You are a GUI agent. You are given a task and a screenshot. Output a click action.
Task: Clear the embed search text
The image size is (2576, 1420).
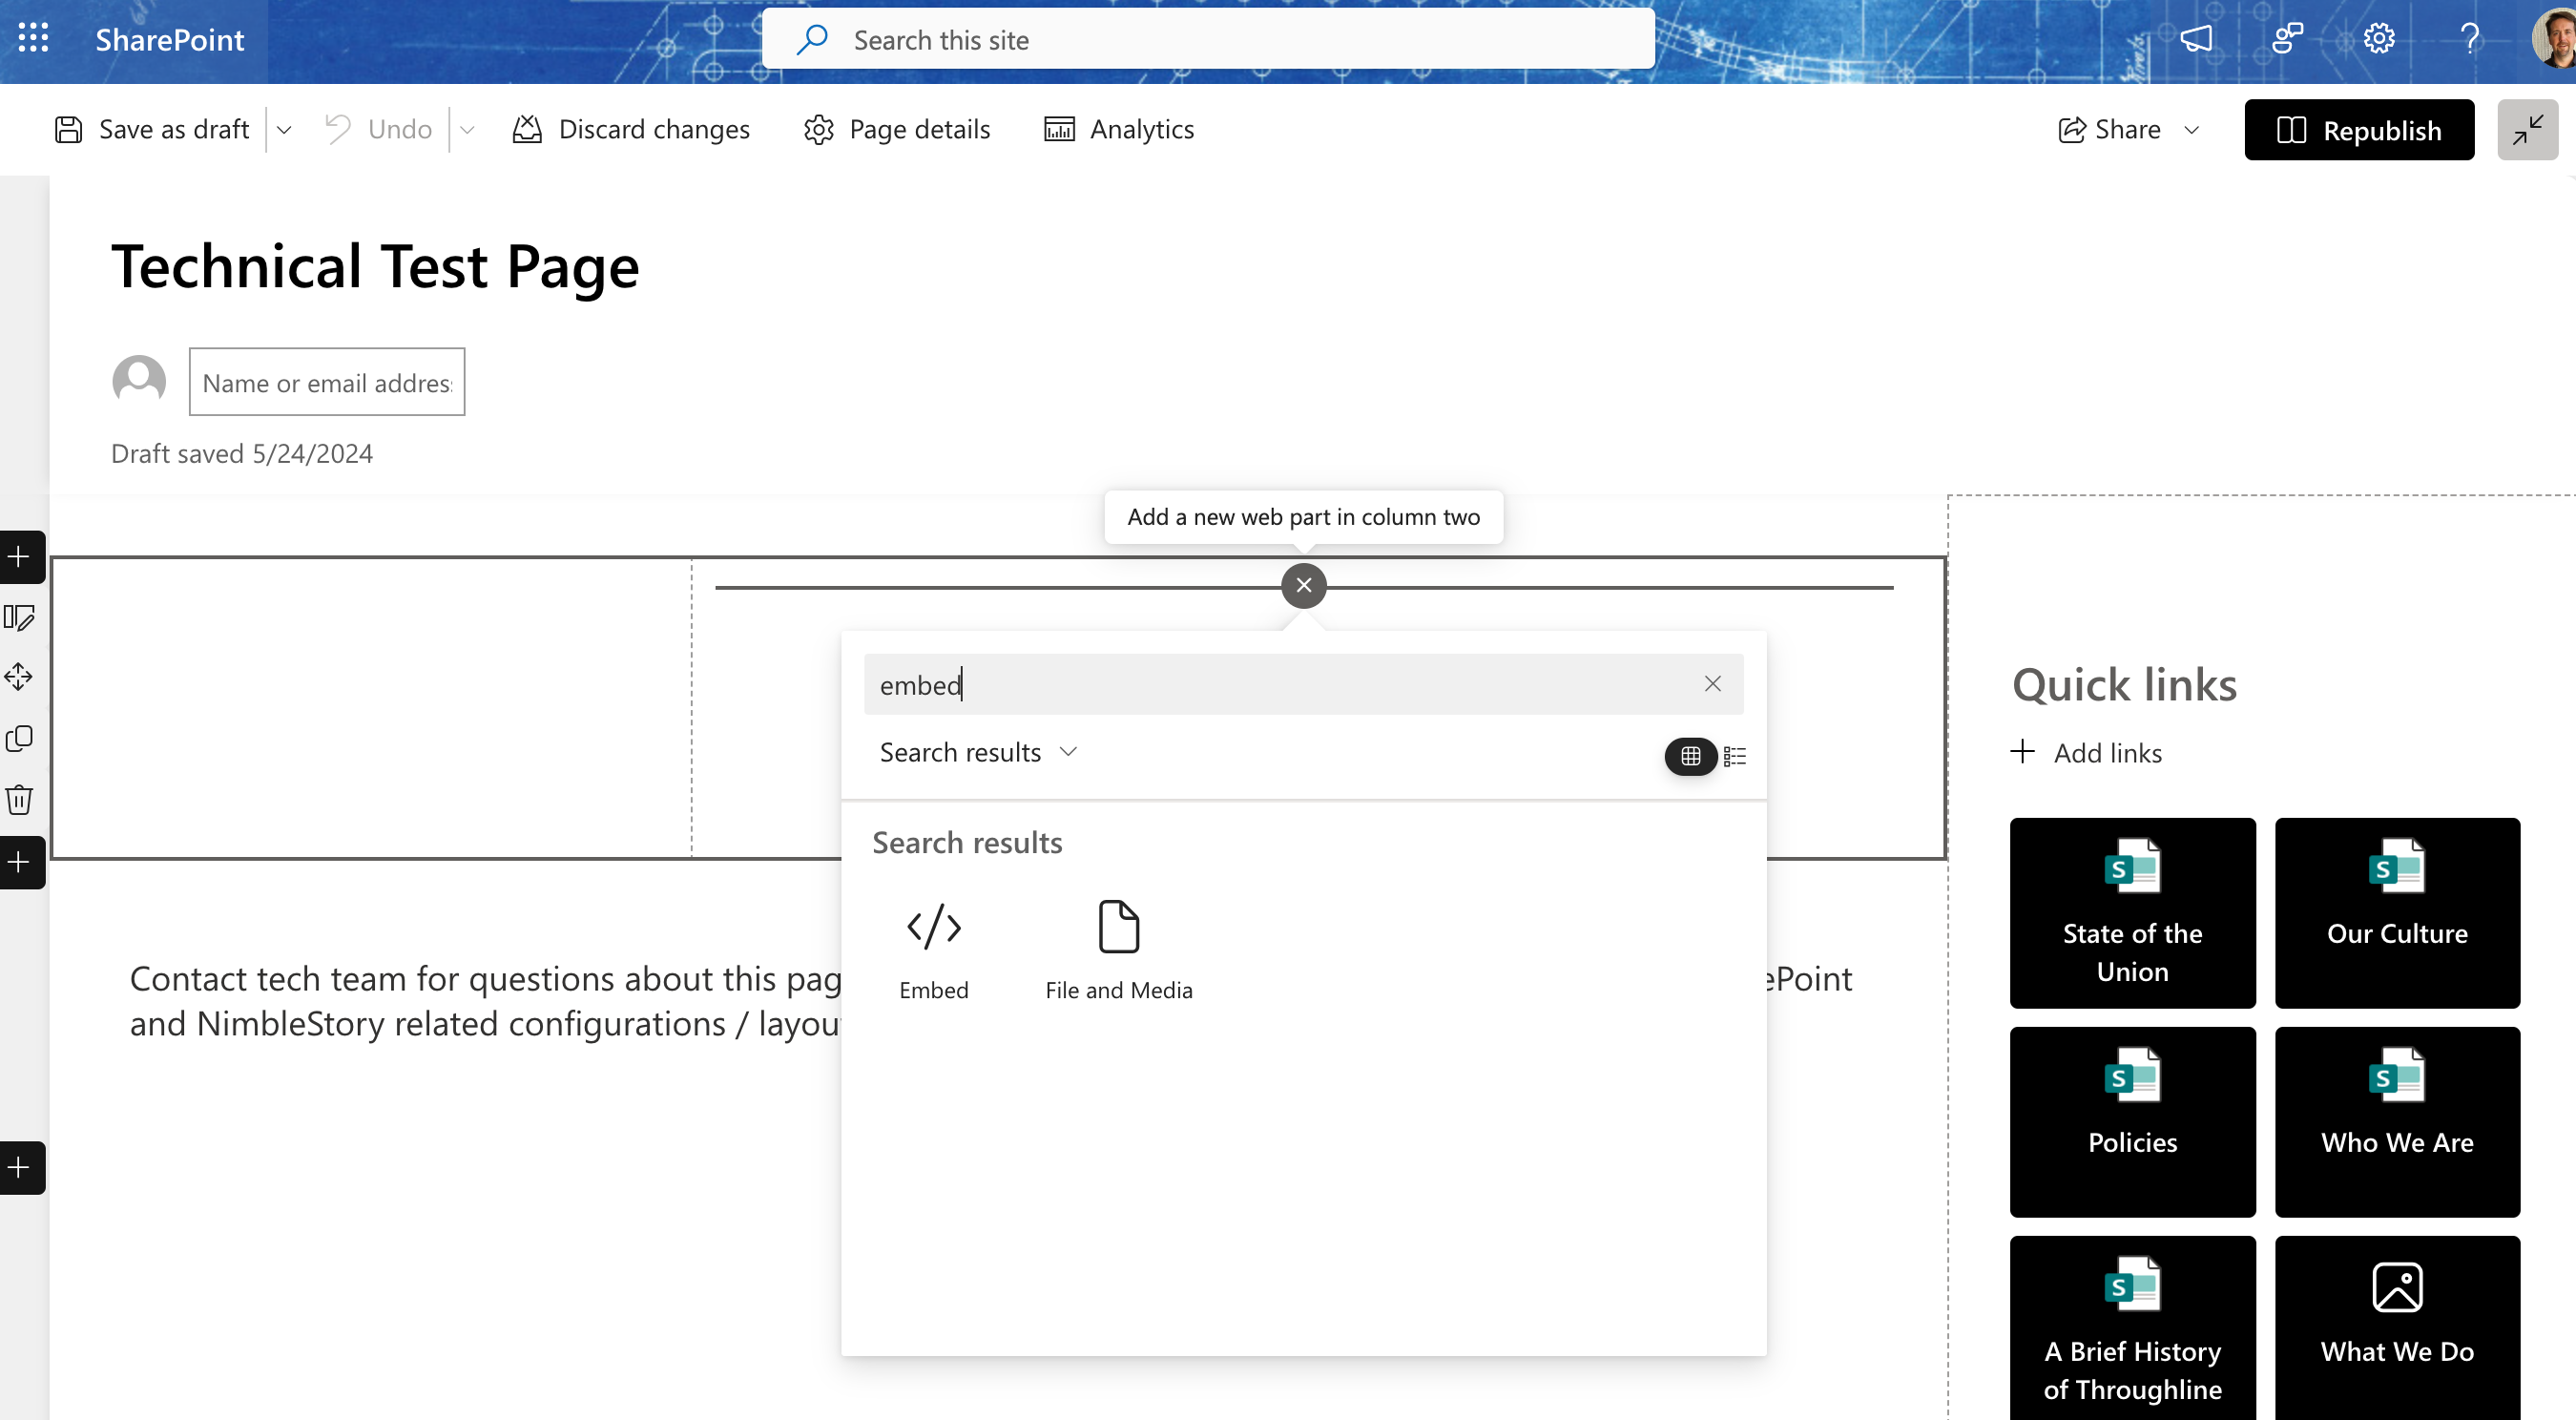point(1713,683)
